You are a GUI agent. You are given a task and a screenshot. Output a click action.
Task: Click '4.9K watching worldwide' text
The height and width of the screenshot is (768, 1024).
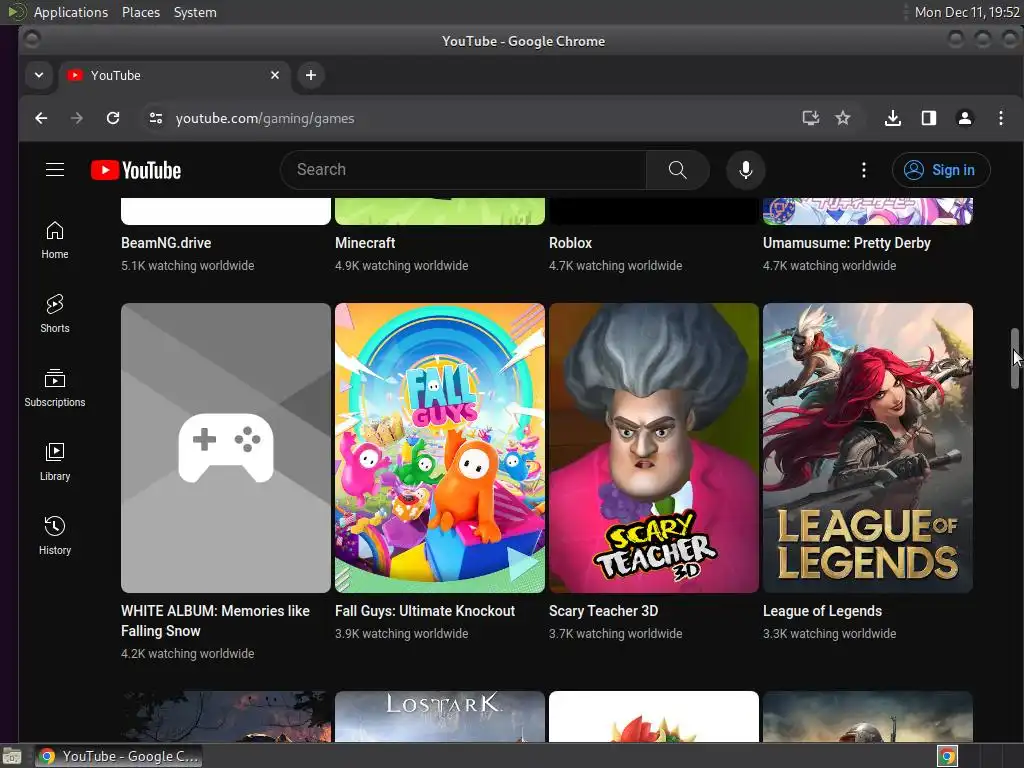(x=402, y=266)
